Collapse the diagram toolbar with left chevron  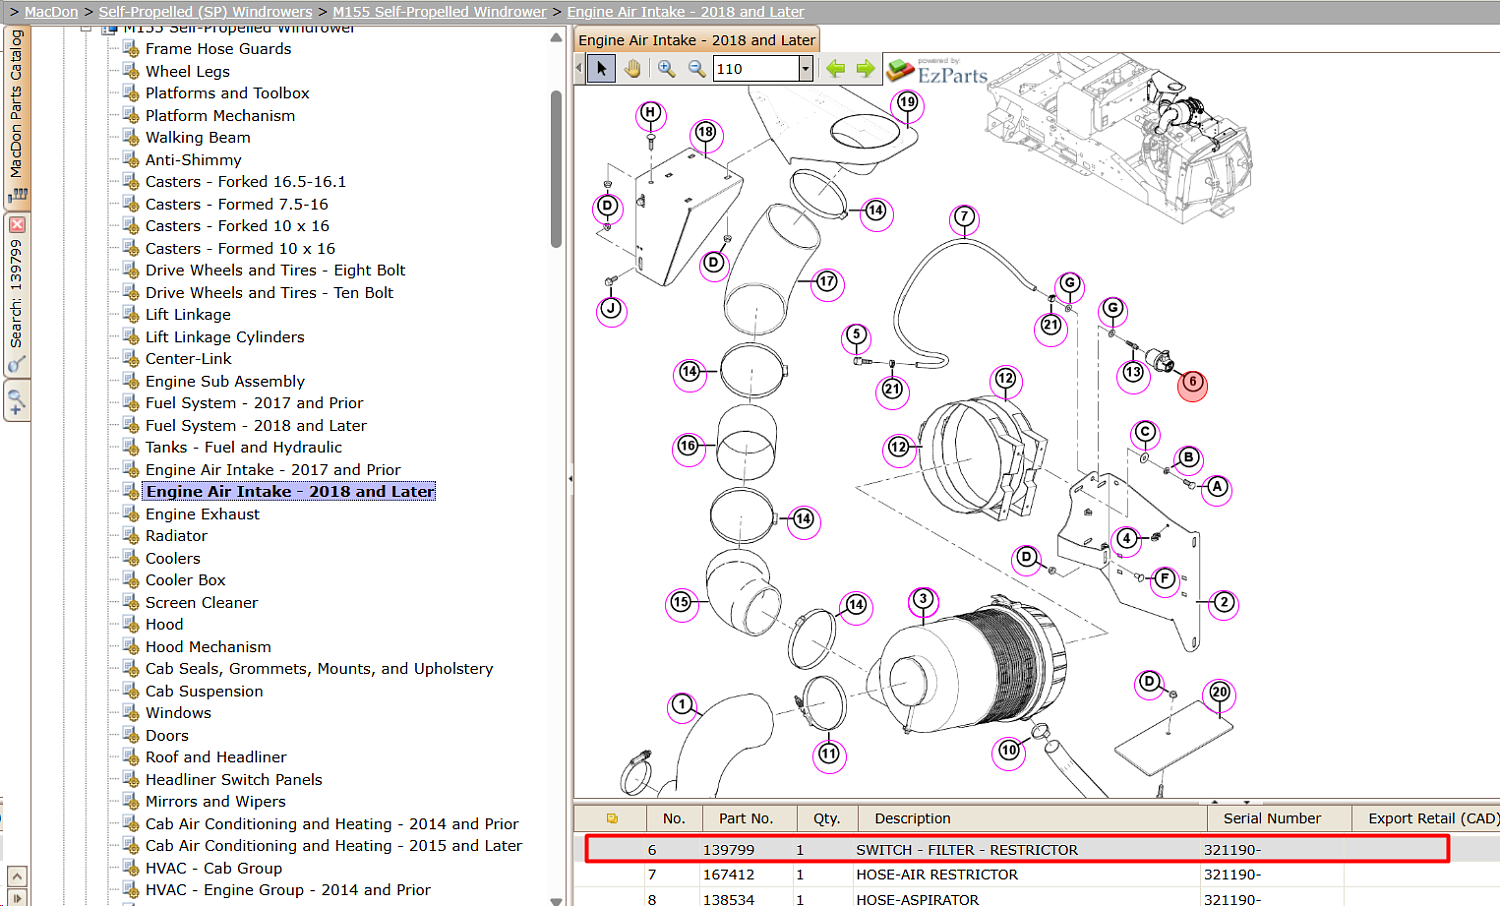(579, 69)
